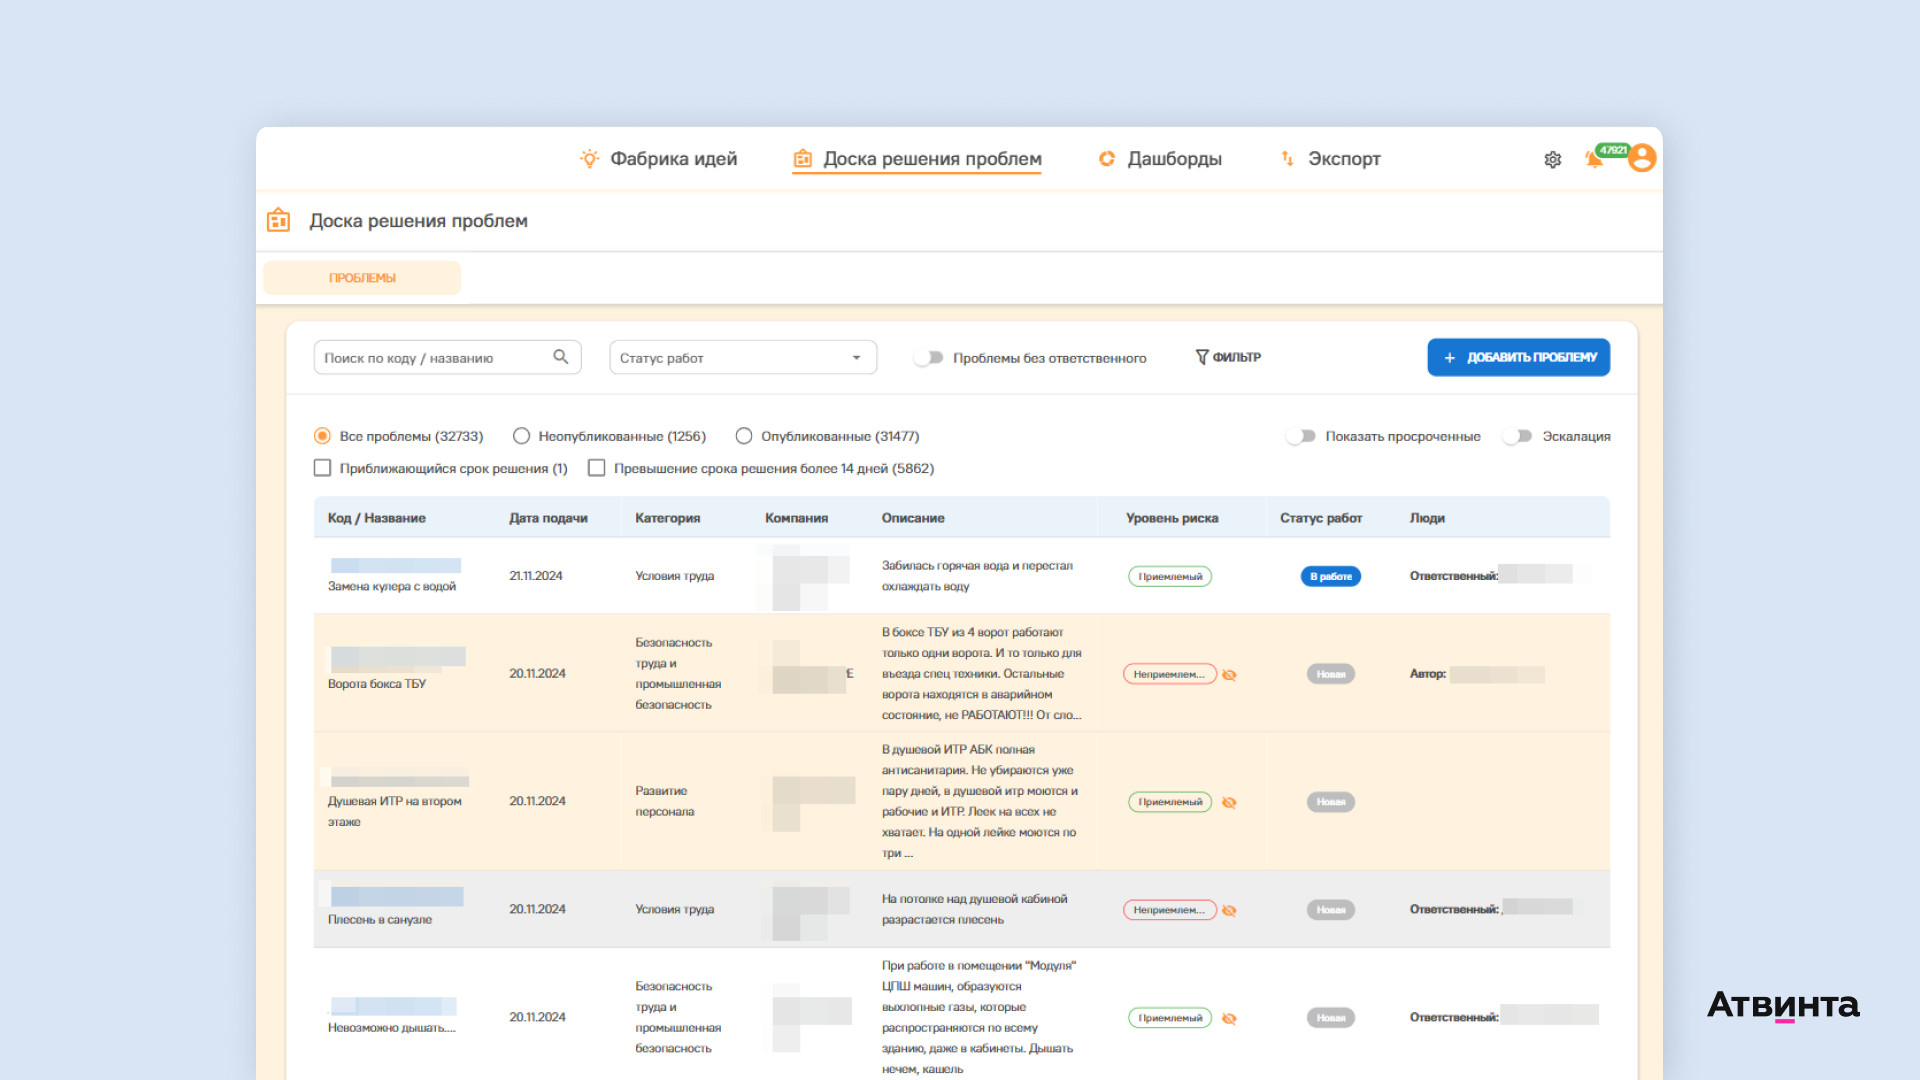Select the ПРОБЛЕМЫ tab
1920x1080 pixels.
tap(362, 278)
